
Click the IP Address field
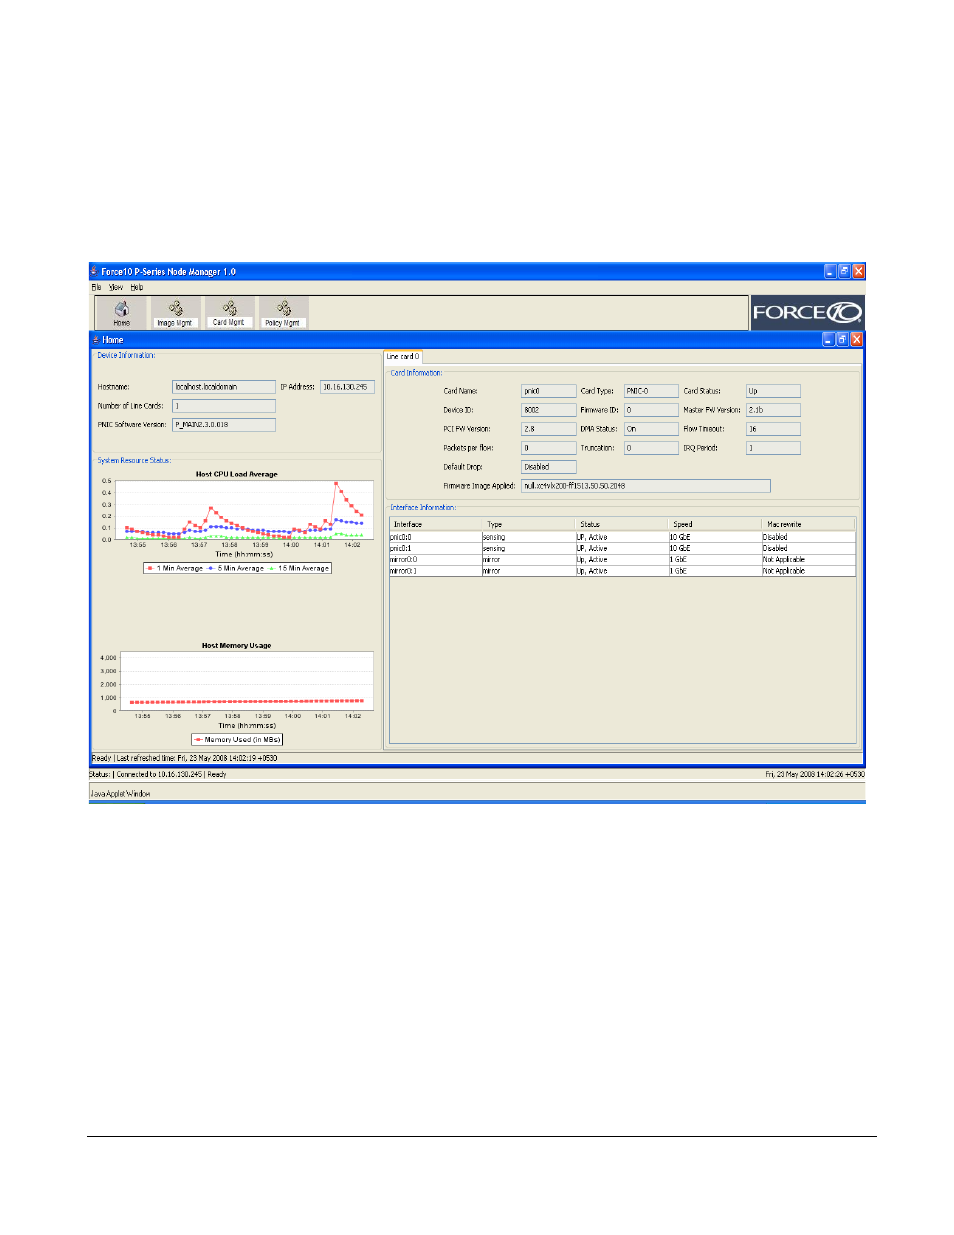(x=347, y=386)
